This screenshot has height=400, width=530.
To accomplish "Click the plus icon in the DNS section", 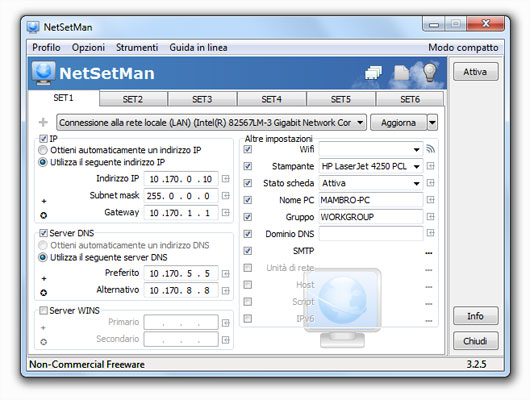I will click(44, 279).
